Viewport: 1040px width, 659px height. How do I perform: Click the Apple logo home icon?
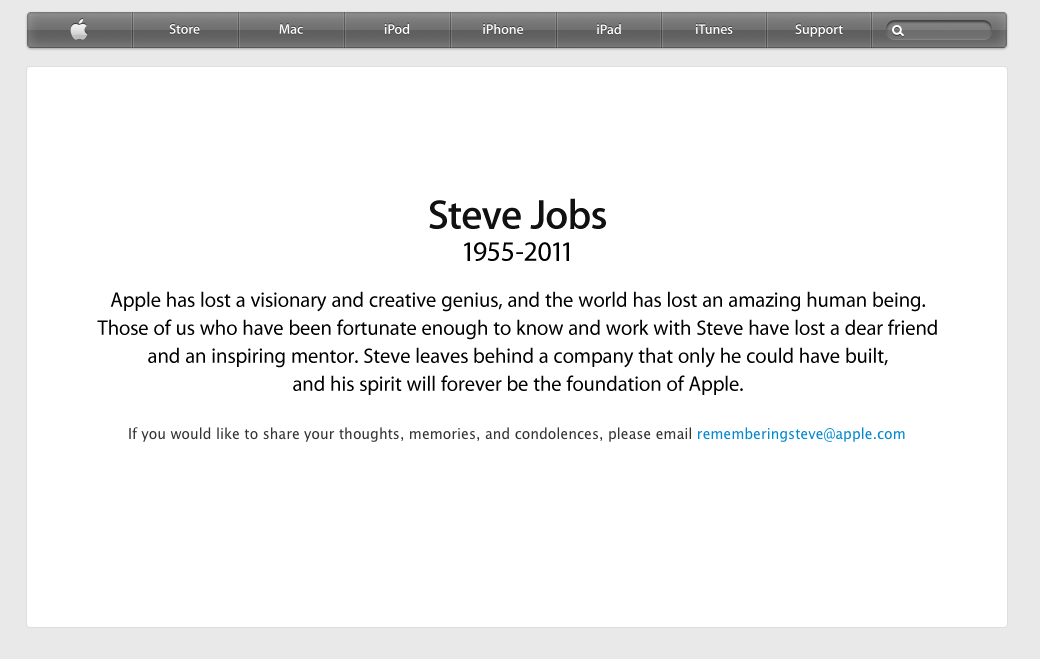click(79, 29)
